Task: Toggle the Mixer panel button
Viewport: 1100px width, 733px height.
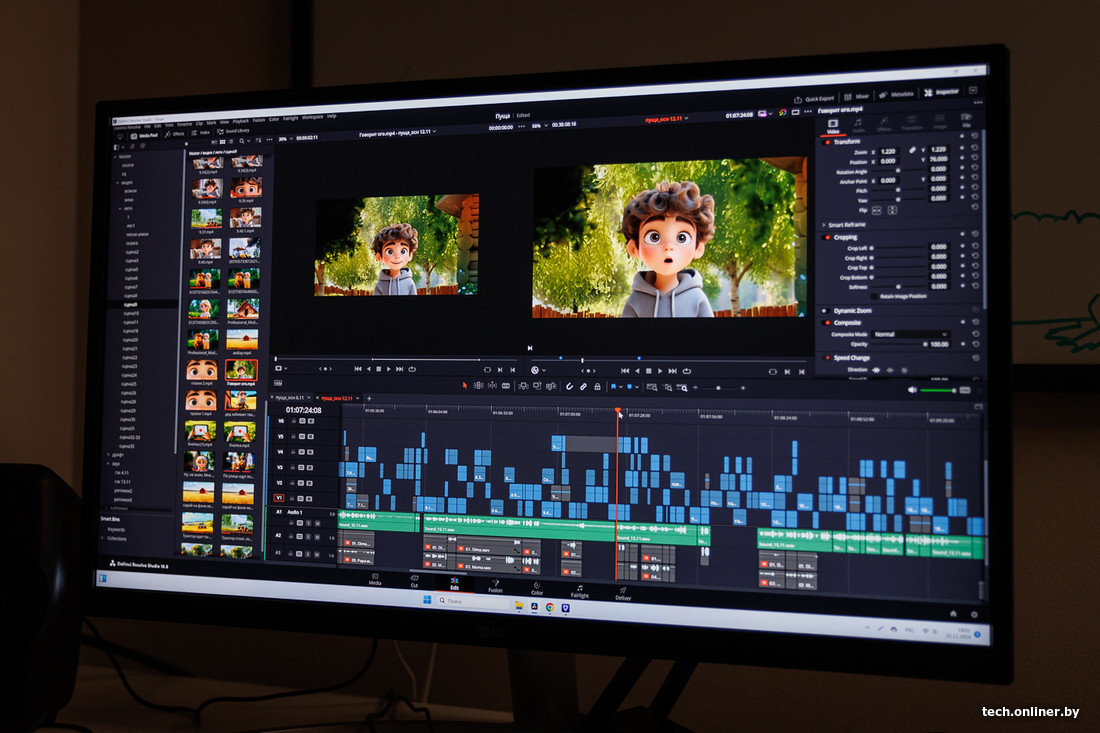Action: pyautogui.click(x=857, y=96)
